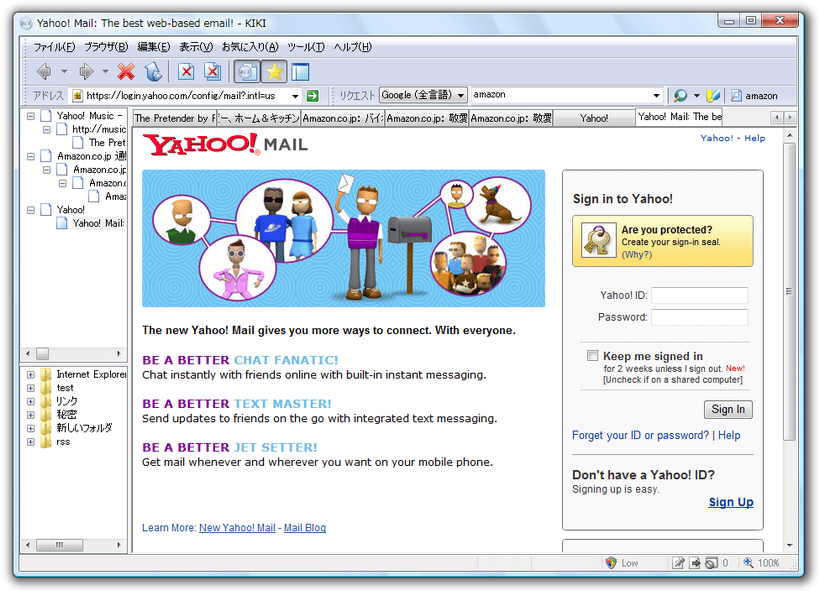Open the ツール(T) menu
The width and height of the screenshot is (820, 591).
[x=306, y=47]
